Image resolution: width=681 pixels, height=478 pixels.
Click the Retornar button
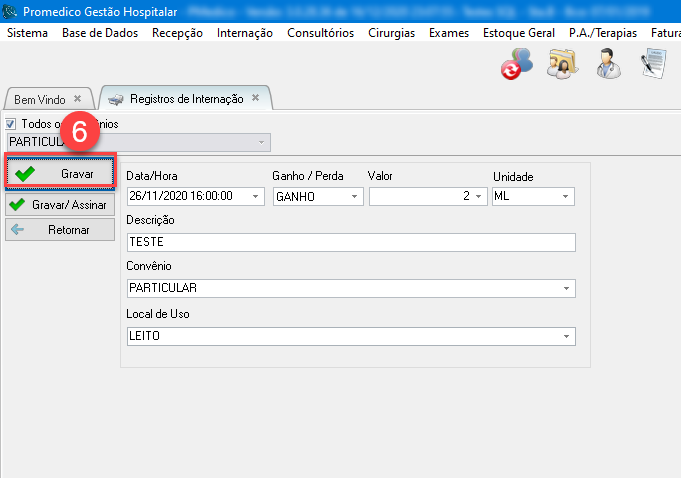click(60, 230)
